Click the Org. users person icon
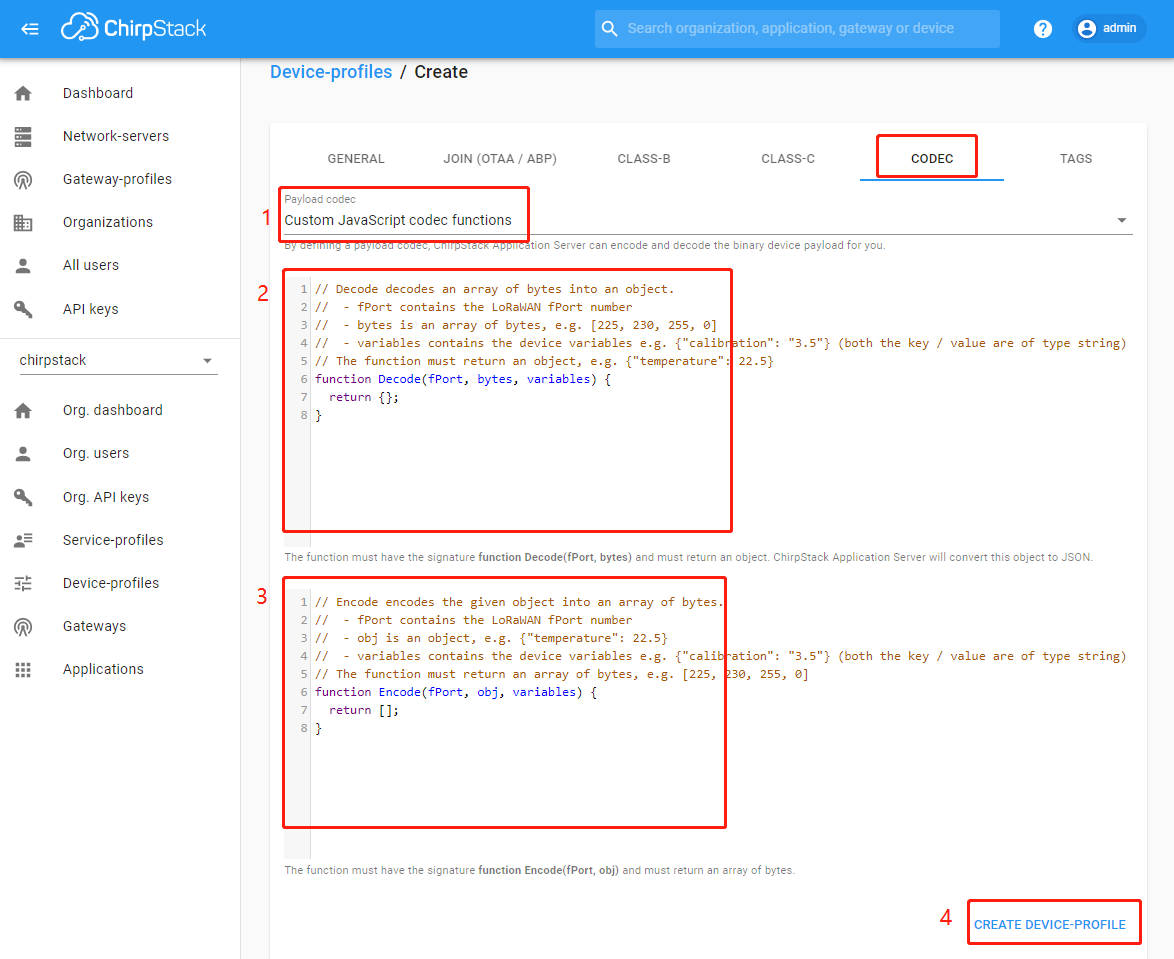This screenshot has width=1174, height=959. pyautogui.click(x=23, y=454)
